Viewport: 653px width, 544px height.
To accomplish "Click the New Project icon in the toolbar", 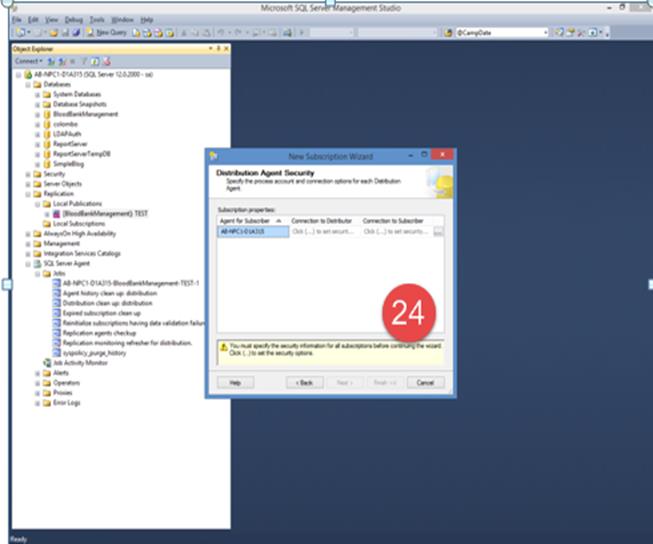I will click(20, 32).
